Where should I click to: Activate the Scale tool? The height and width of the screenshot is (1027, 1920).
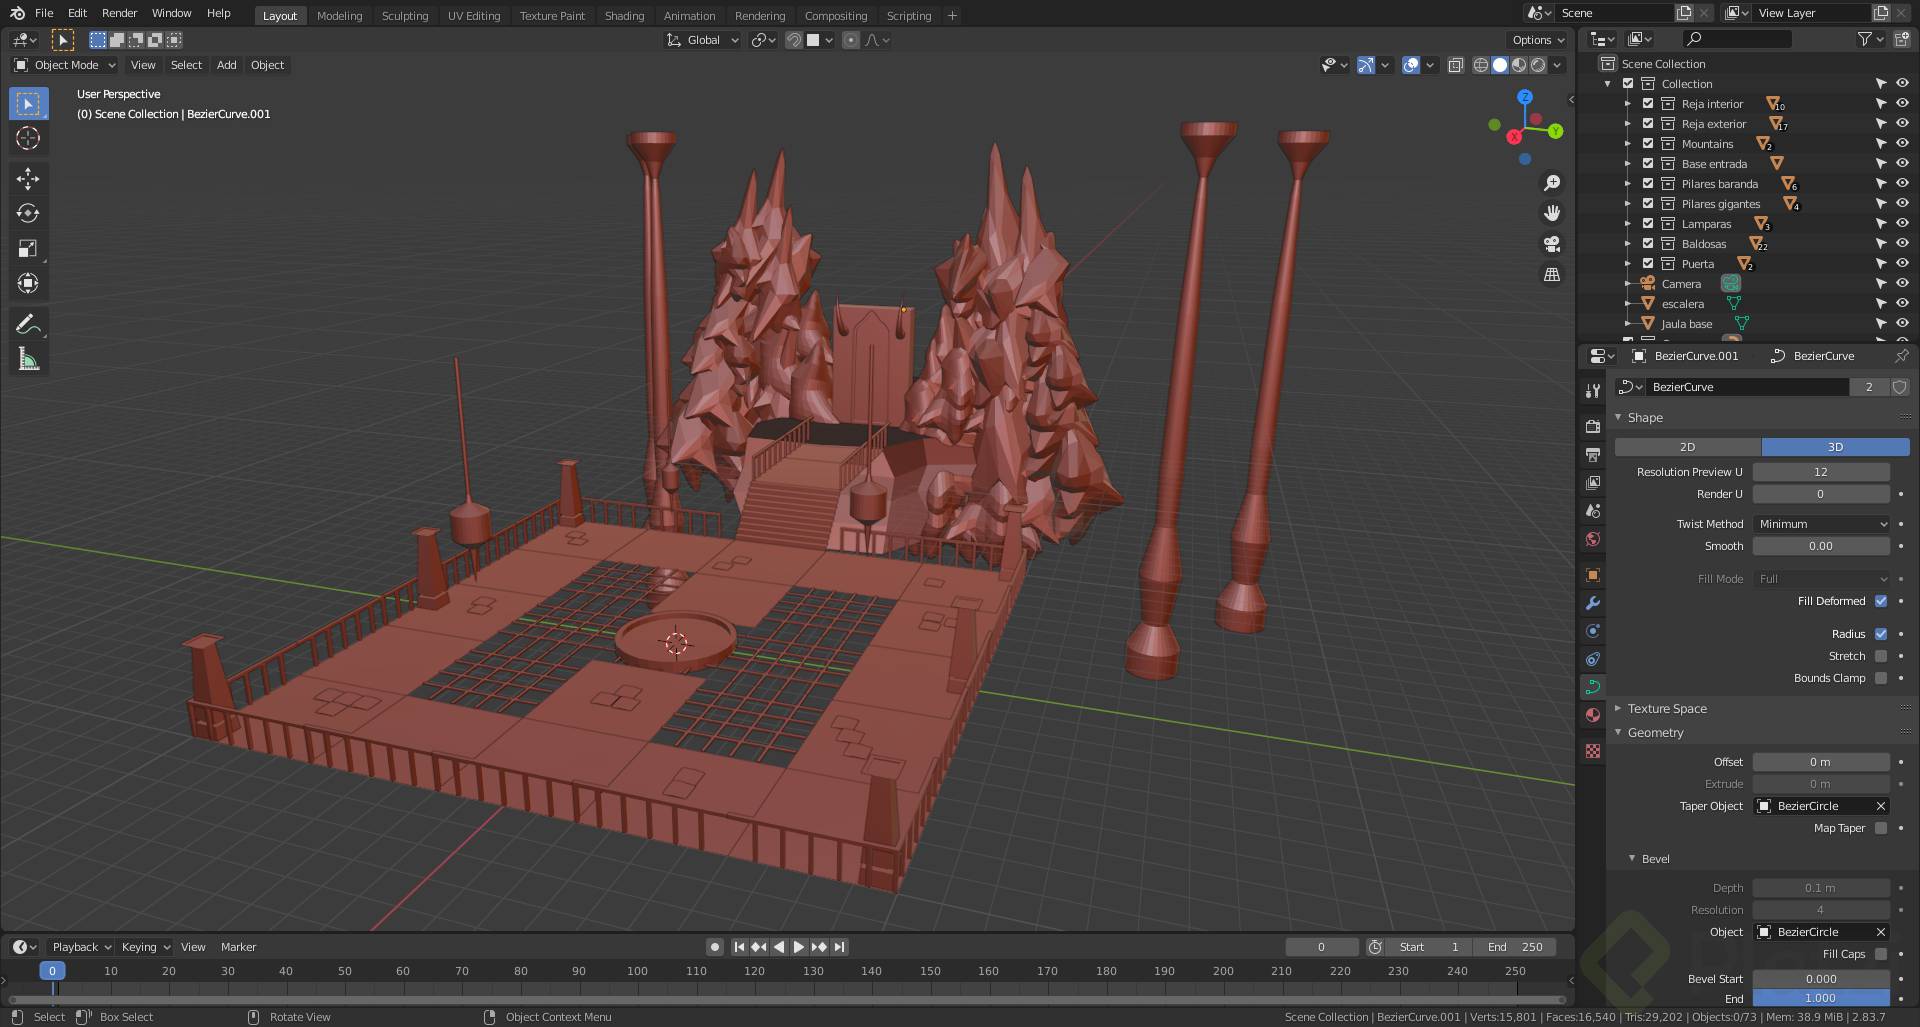tap(28, 249)
